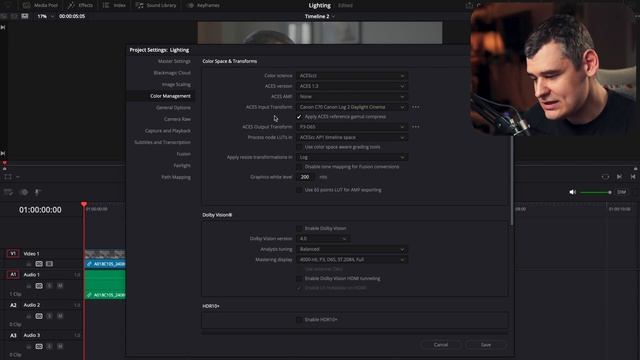Open the Color science dropdown

[x=351, y=76]
